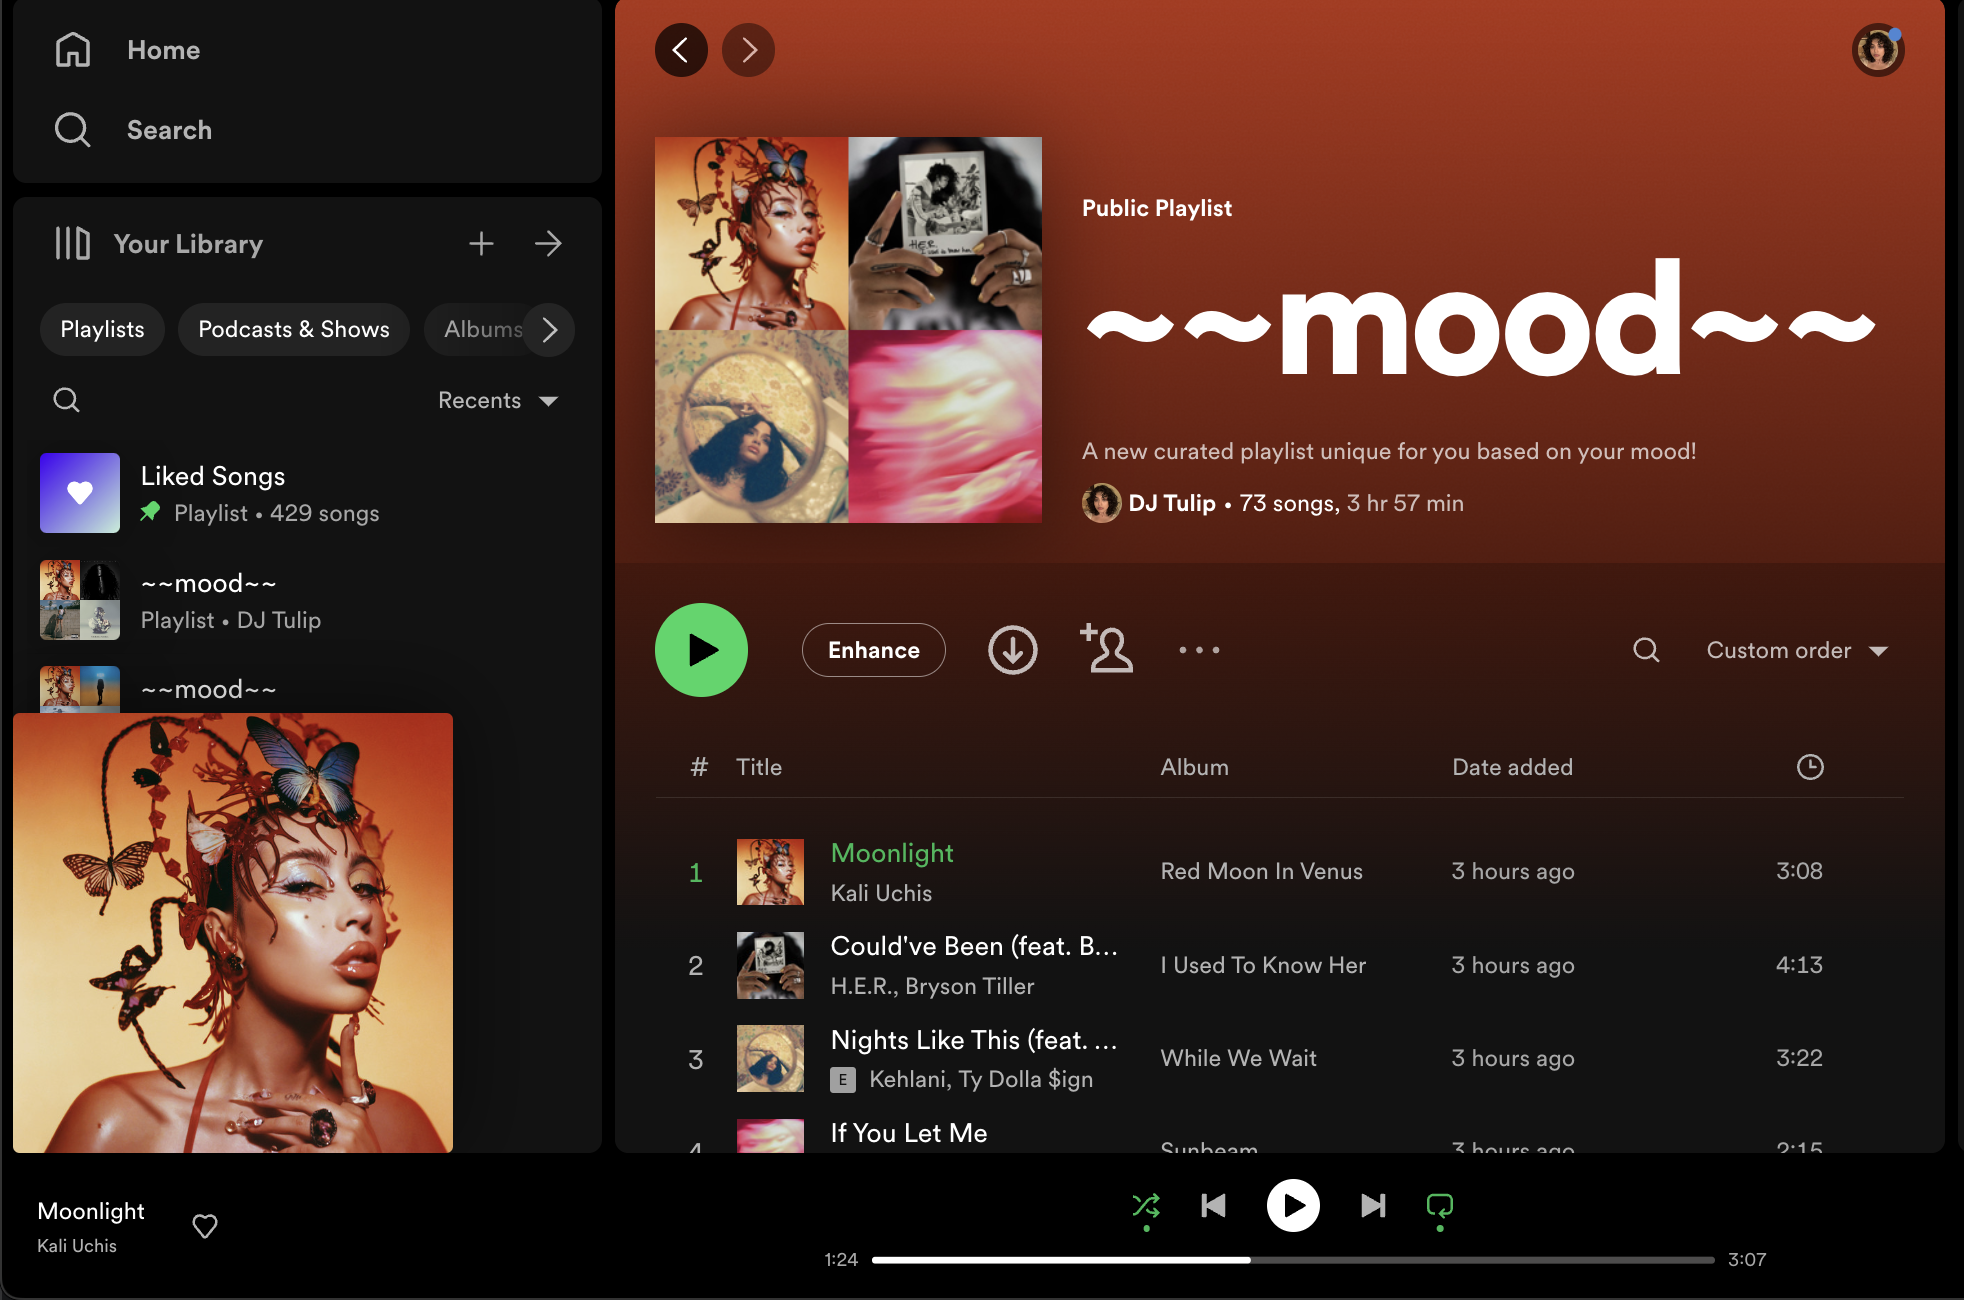Open the Custom order dropdown
Image resolution: width=1964 pixels, height=1300 pixels.
(x=1797, y=650)
